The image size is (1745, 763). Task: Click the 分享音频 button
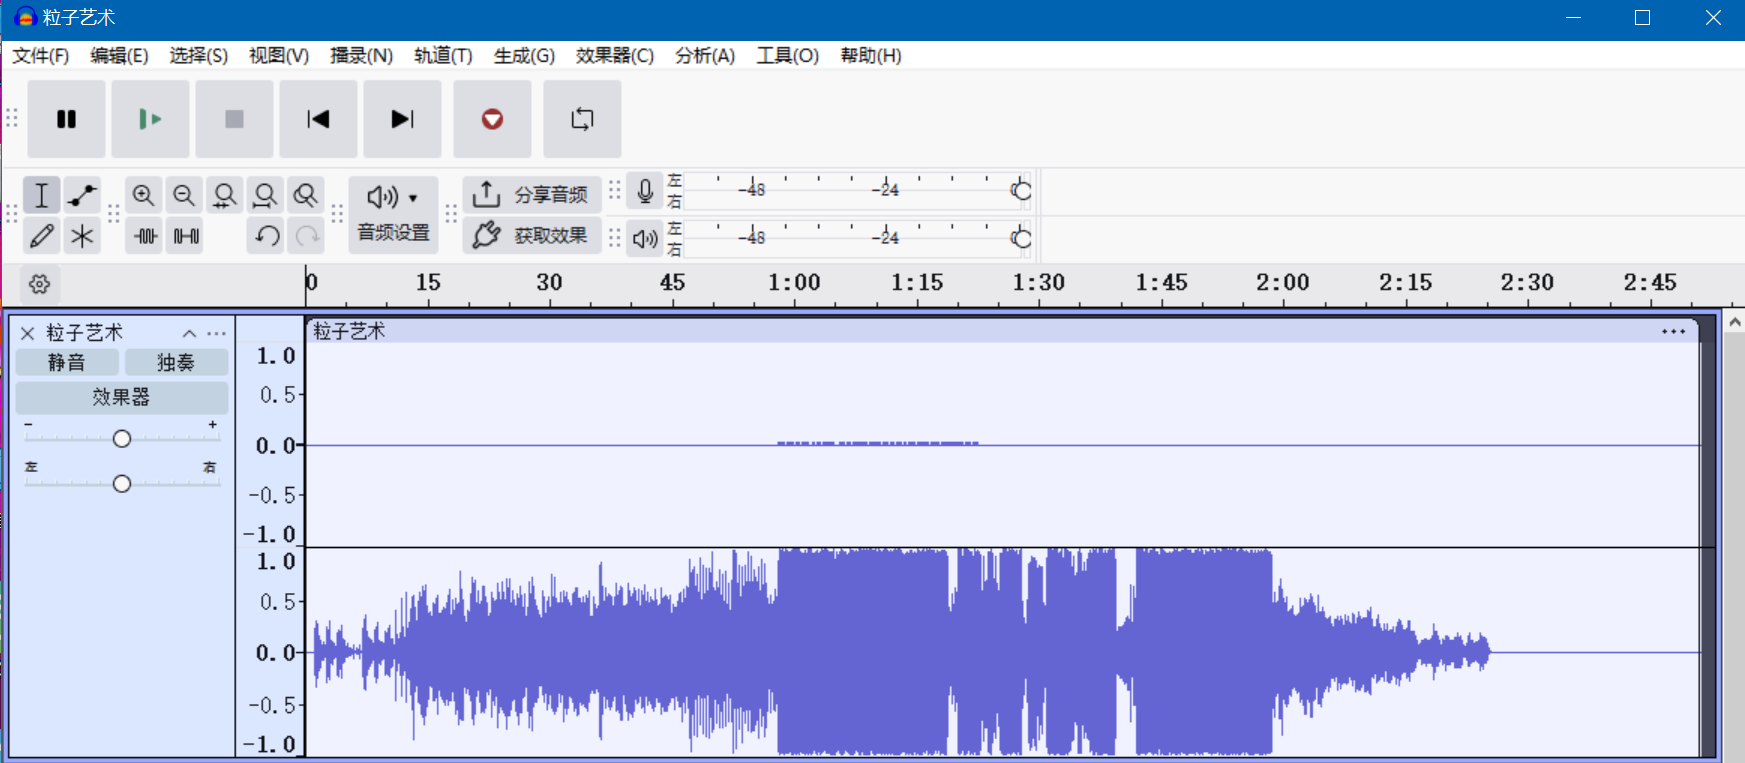[532, 194]
